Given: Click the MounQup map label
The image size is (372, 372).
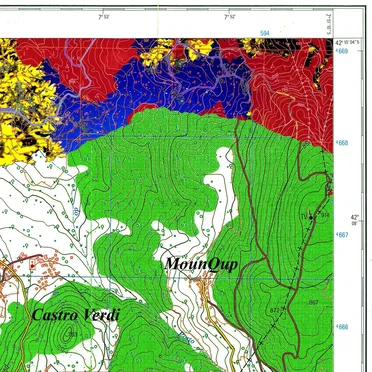Looking at the screenshot, I should [201, 264].
